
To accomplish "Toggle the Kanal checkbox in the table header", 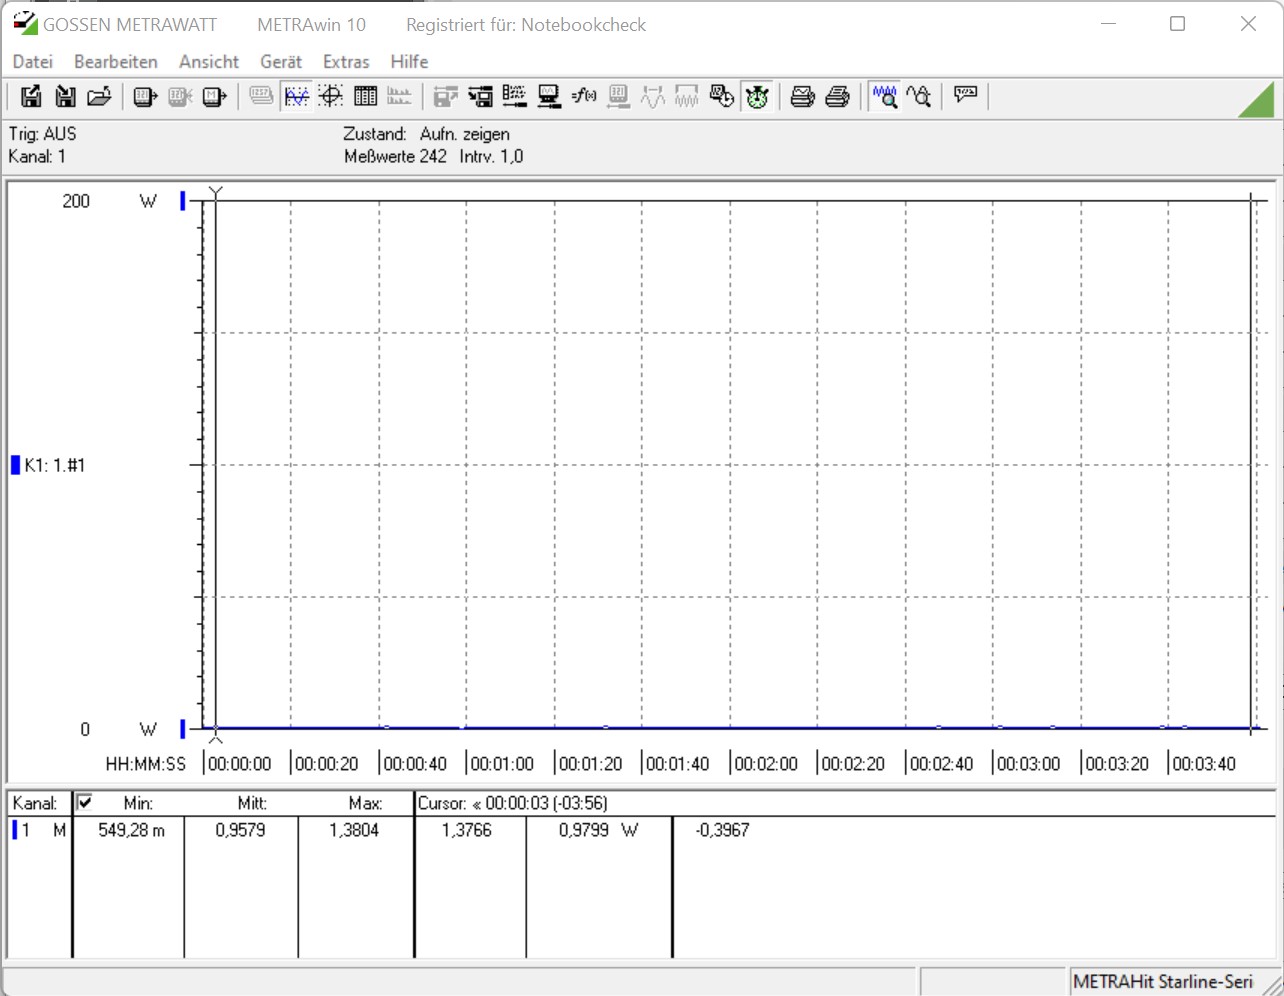I will [x=85, y=802].
